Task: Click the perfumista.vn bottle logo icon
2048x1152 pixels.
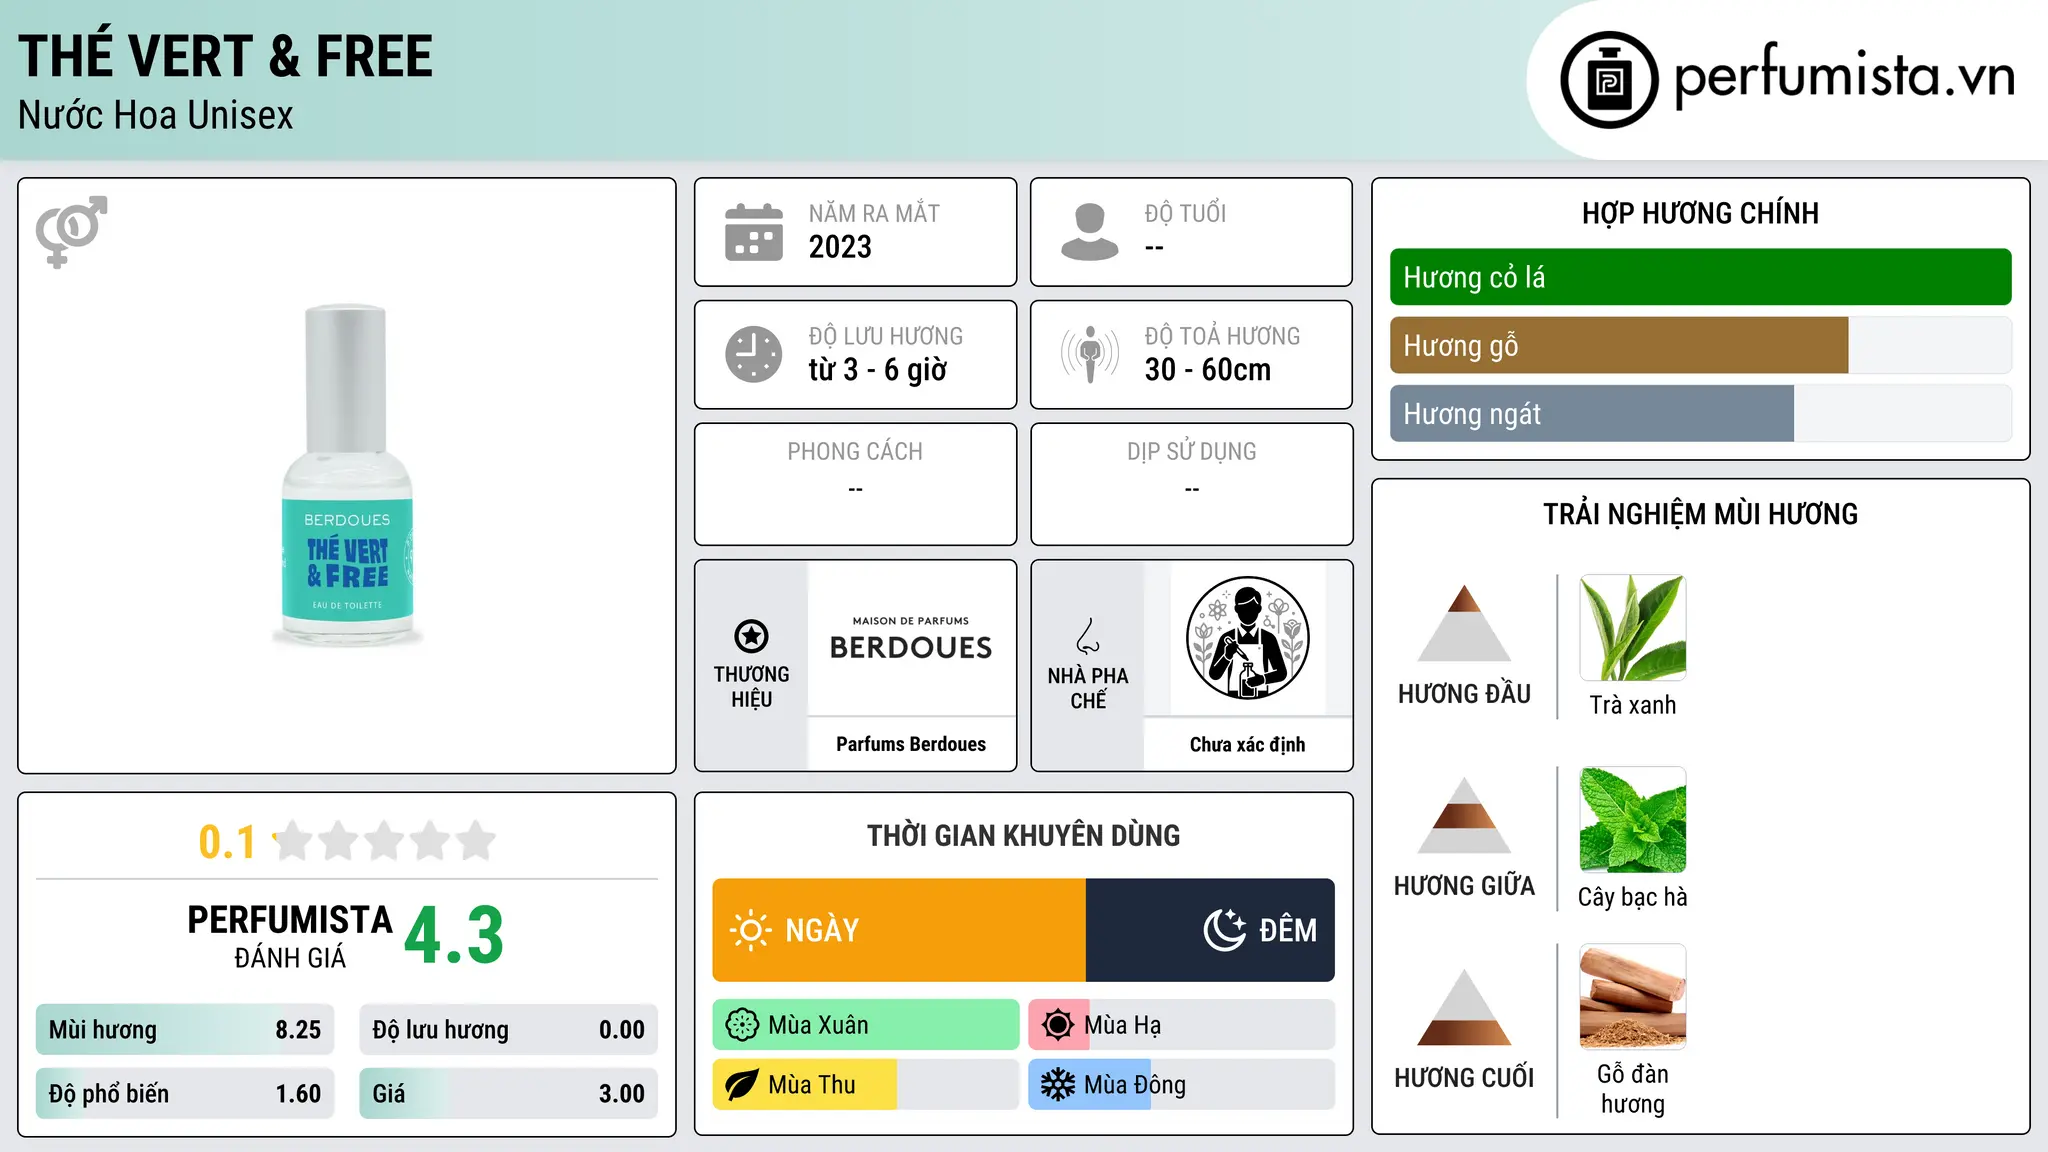Action: (x=1609, y=80)
